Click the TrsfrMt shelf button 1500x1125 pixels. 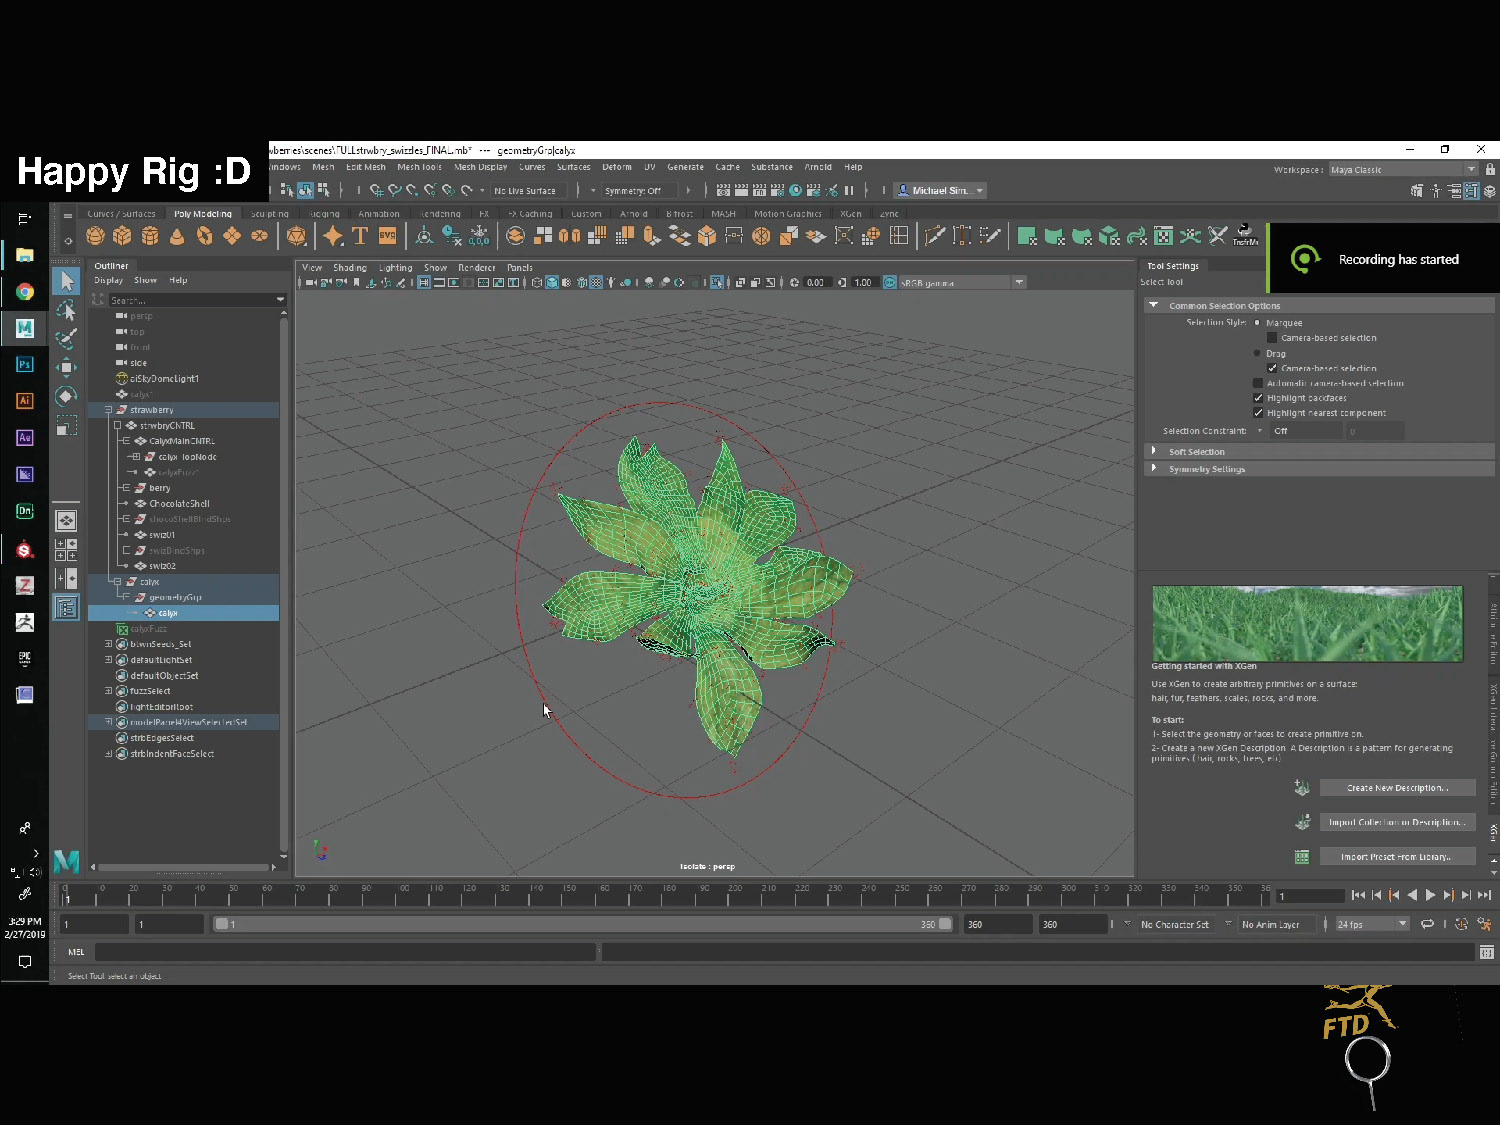1245,236
